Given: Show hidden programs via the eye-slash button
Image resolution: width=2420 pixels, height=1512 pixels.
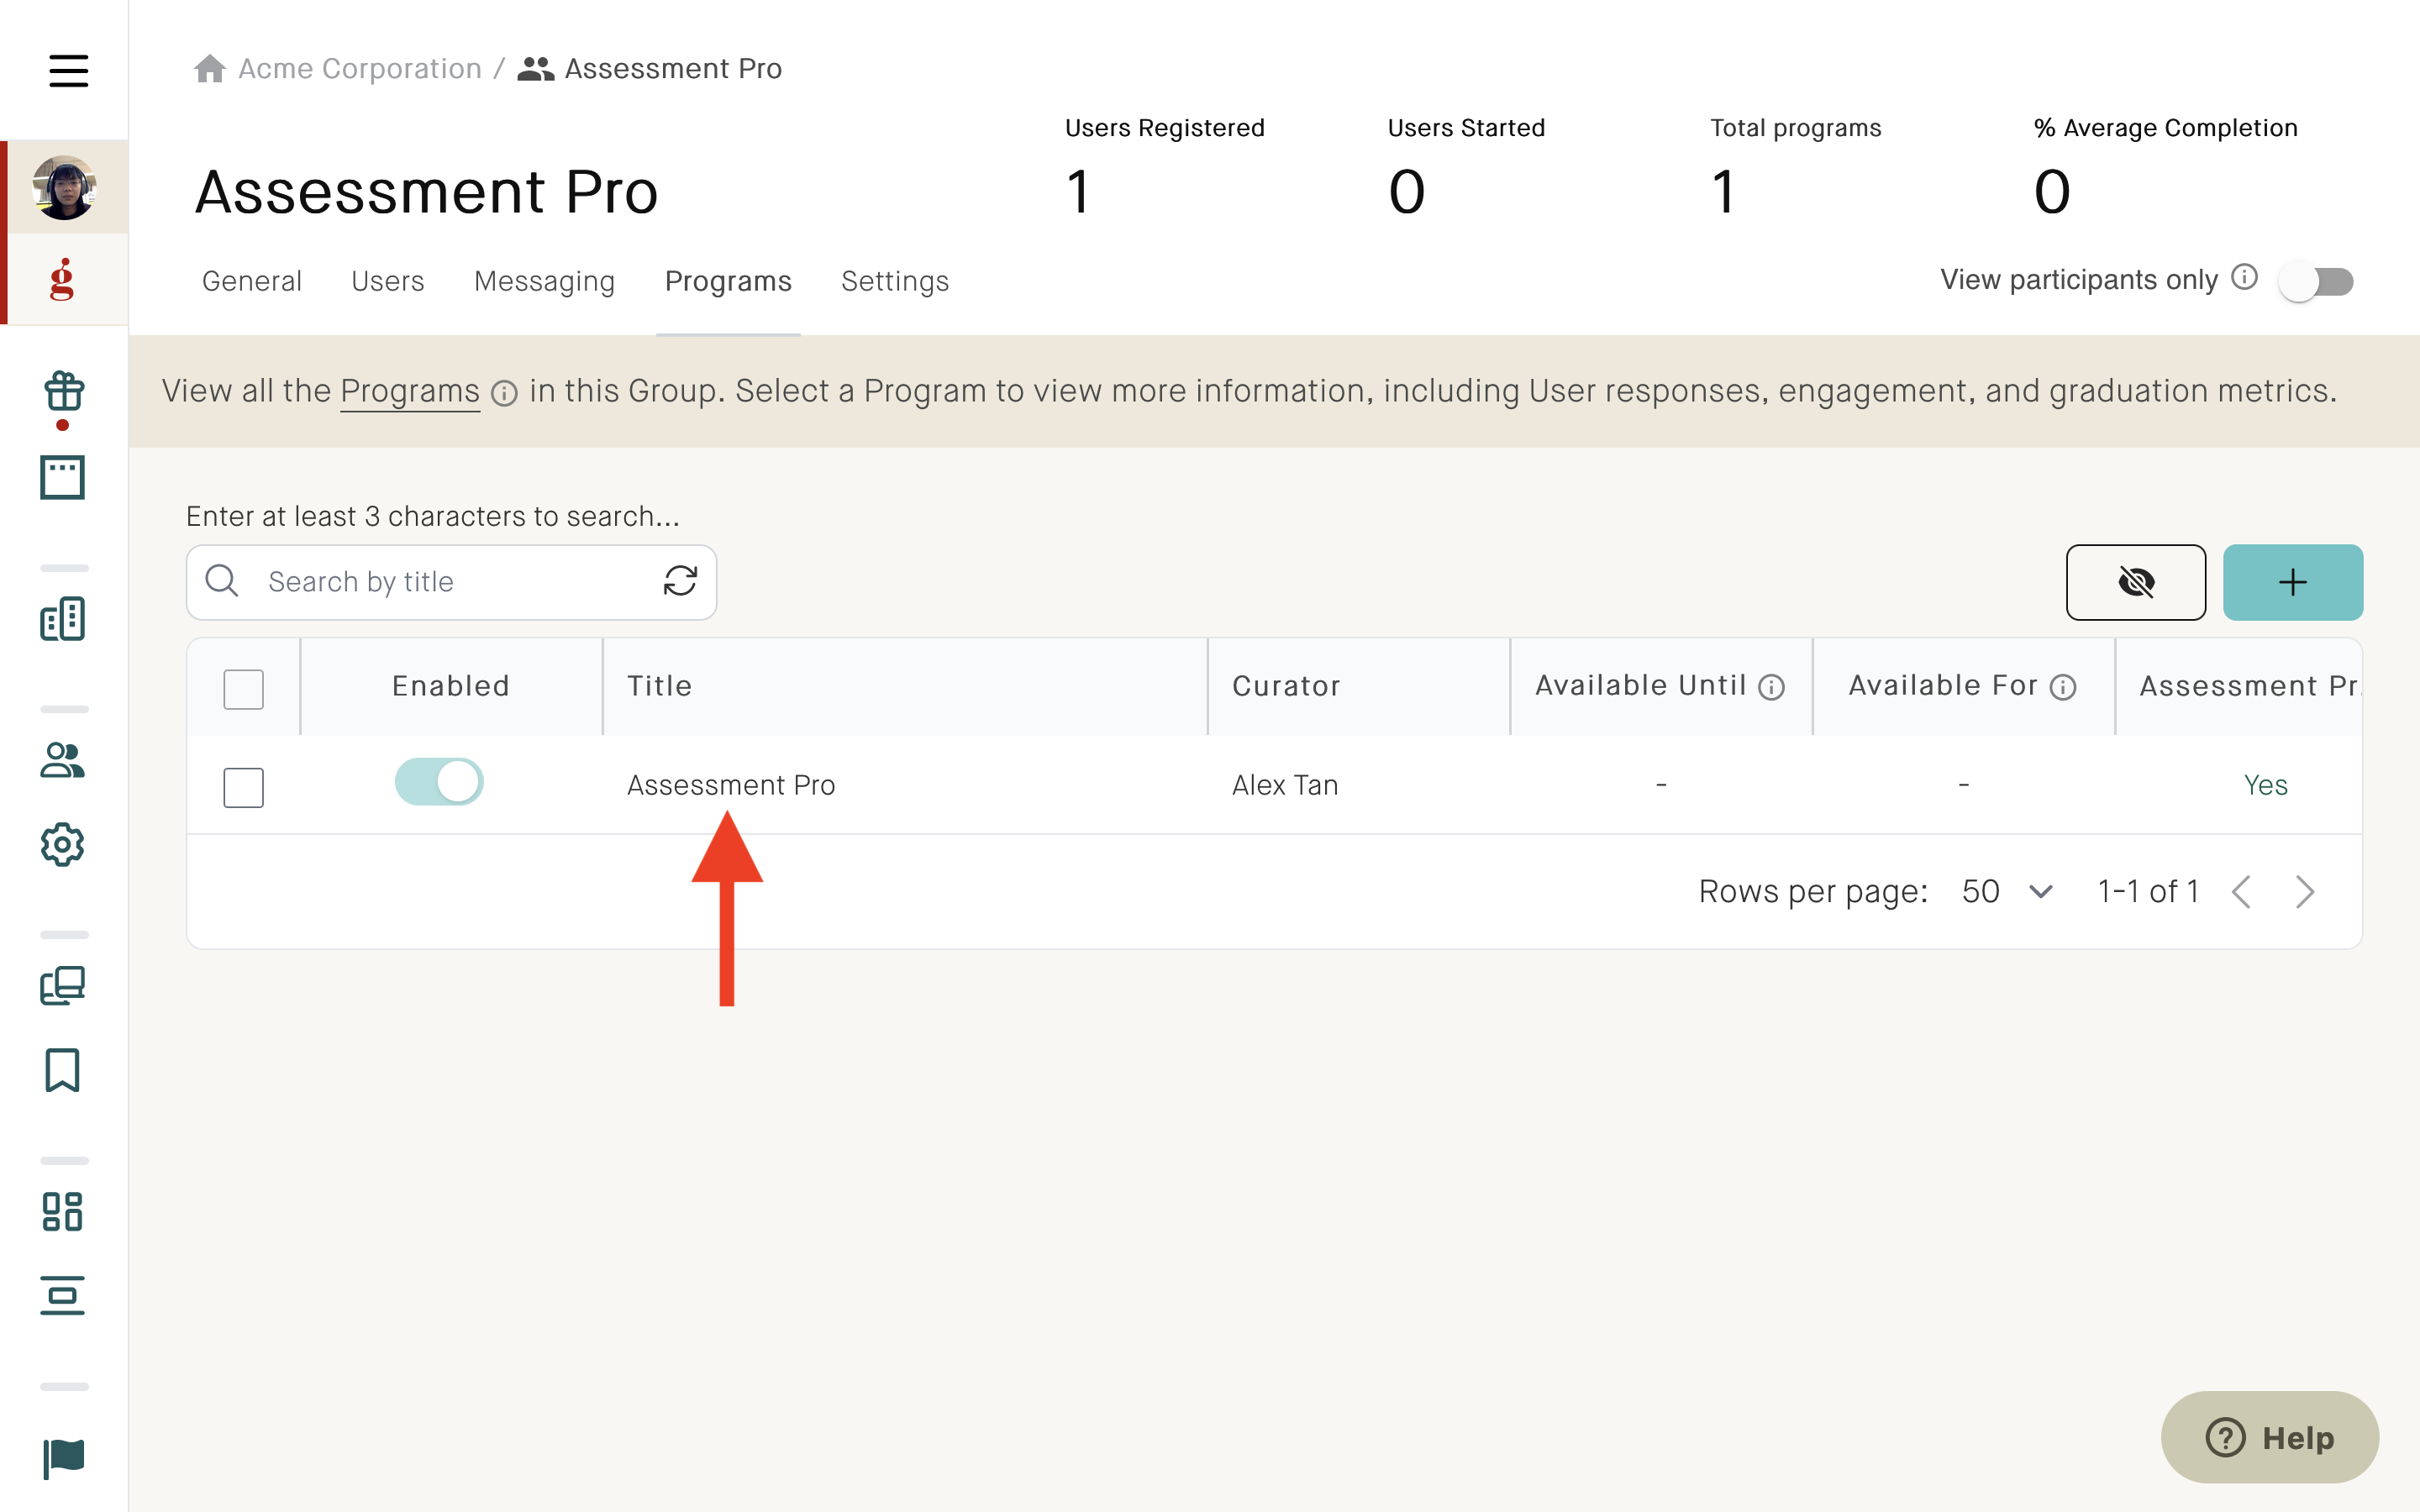Looking at the screenshot, I should [x=2136, y=582].
